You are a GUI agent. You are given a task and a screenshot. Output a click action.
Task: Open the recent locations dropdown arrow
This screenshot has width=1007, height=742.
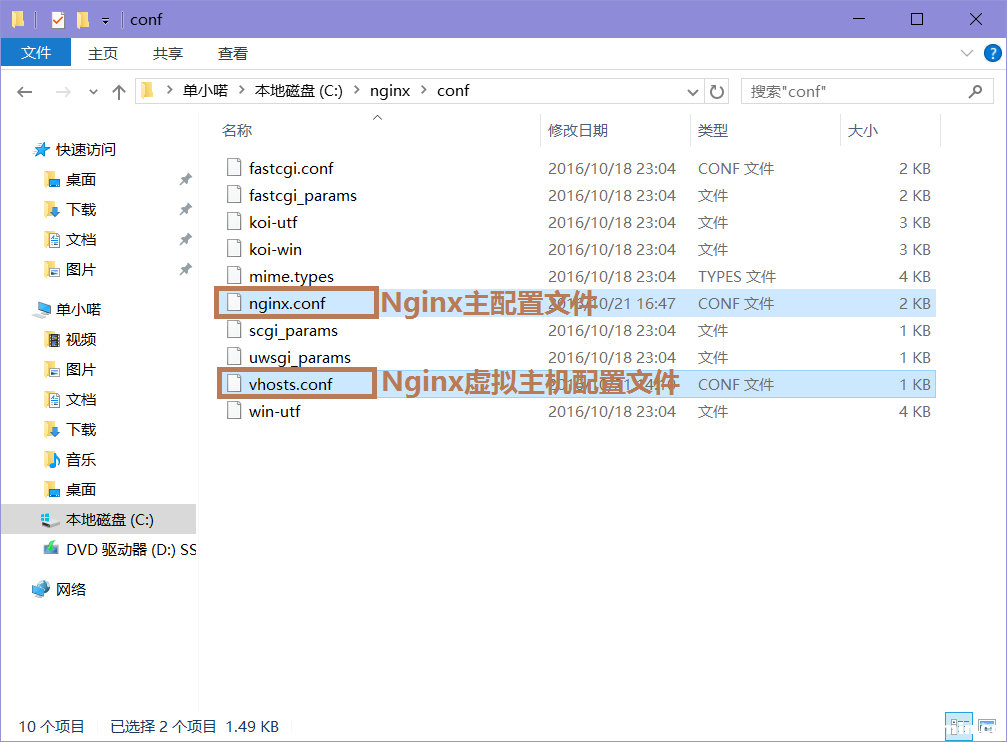click(x=94, y=92)
